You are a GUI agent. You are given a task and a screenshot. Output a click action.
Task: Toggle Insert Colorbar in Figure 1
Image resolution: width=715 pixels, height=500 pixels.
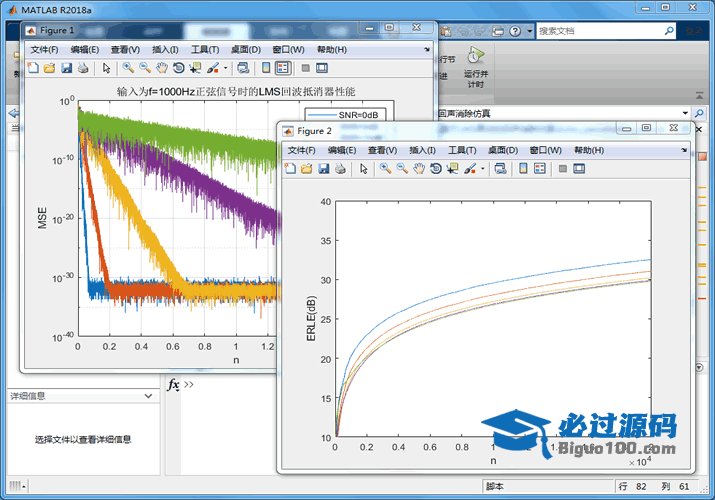point(266,68)
